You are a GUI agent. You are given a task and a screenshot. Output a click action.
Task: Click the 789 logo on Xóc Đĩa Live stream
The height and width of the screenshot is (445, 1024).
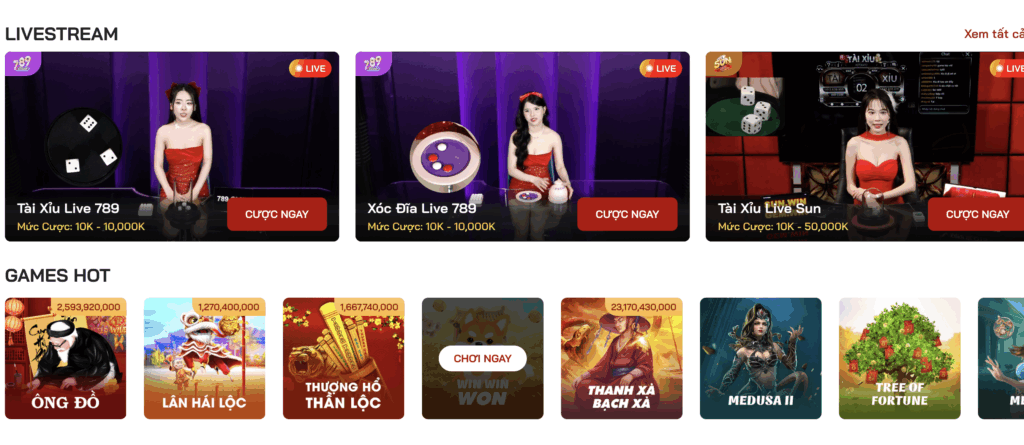tap(373, 64)
